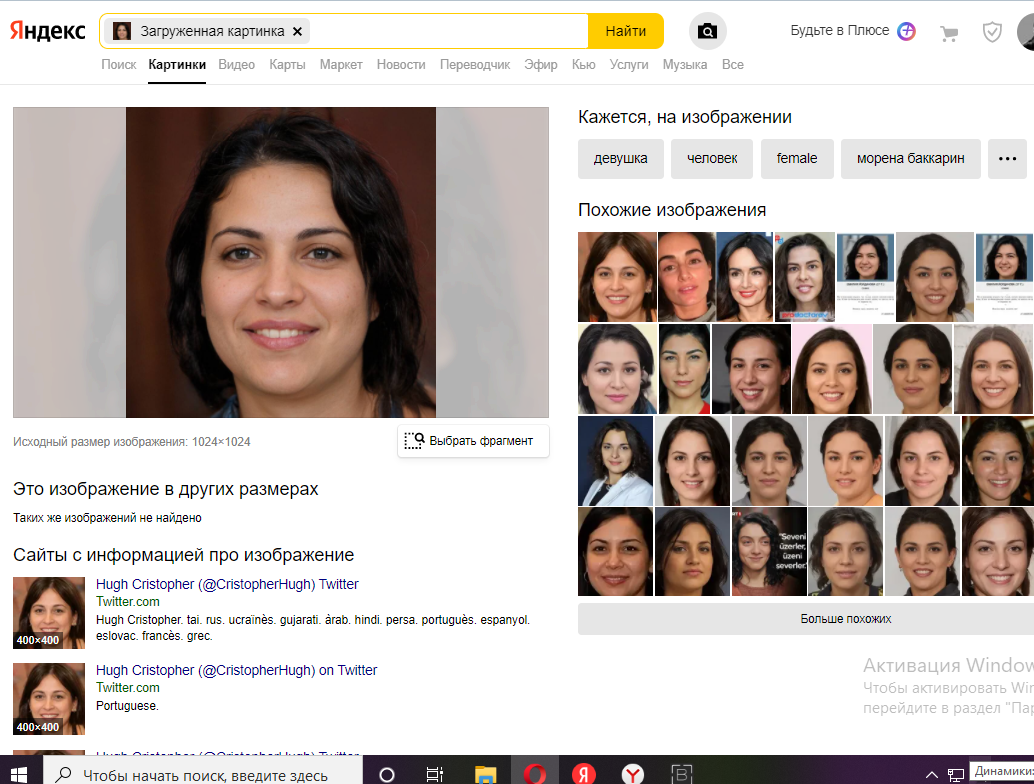Open the shopping cart icon
The image size is (1034, 784).
tap(949, 33)
